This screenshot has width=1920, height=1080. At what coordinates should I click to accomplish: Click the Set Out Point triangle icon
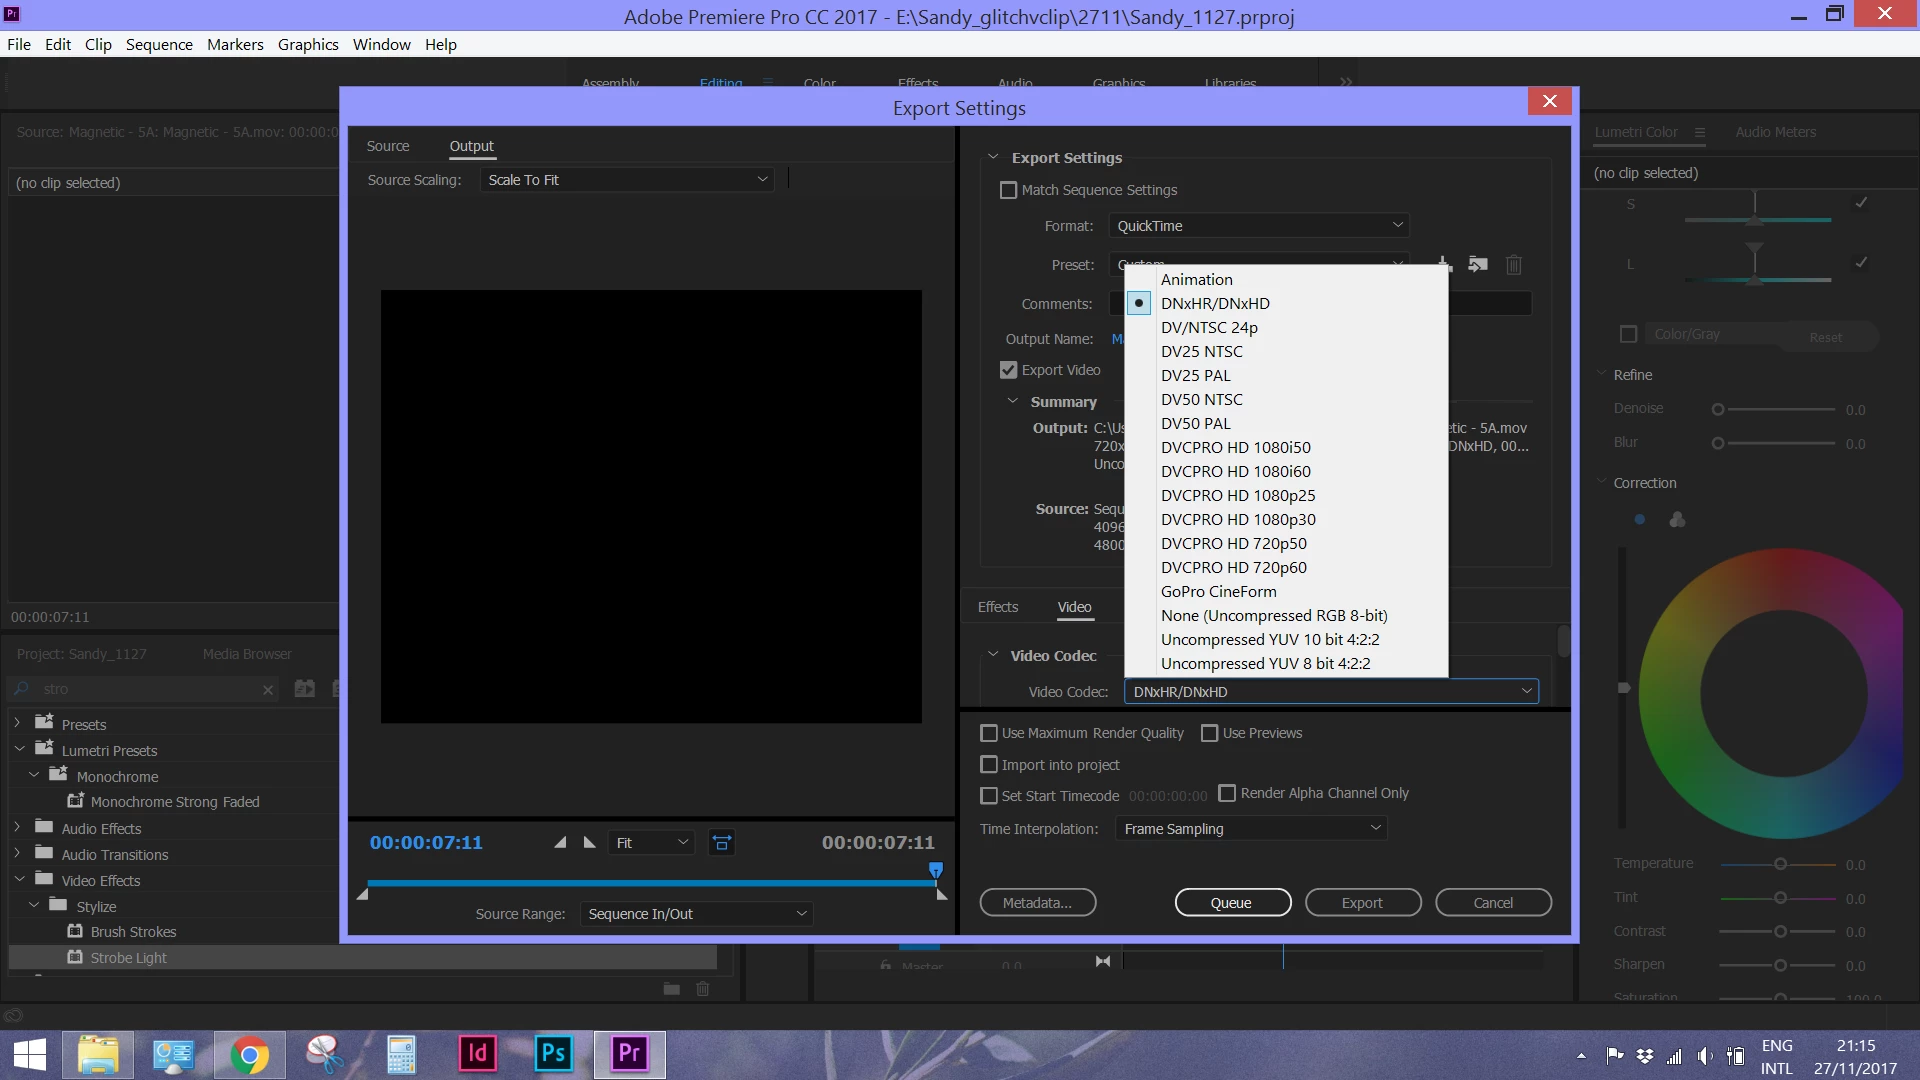(590, 843)
